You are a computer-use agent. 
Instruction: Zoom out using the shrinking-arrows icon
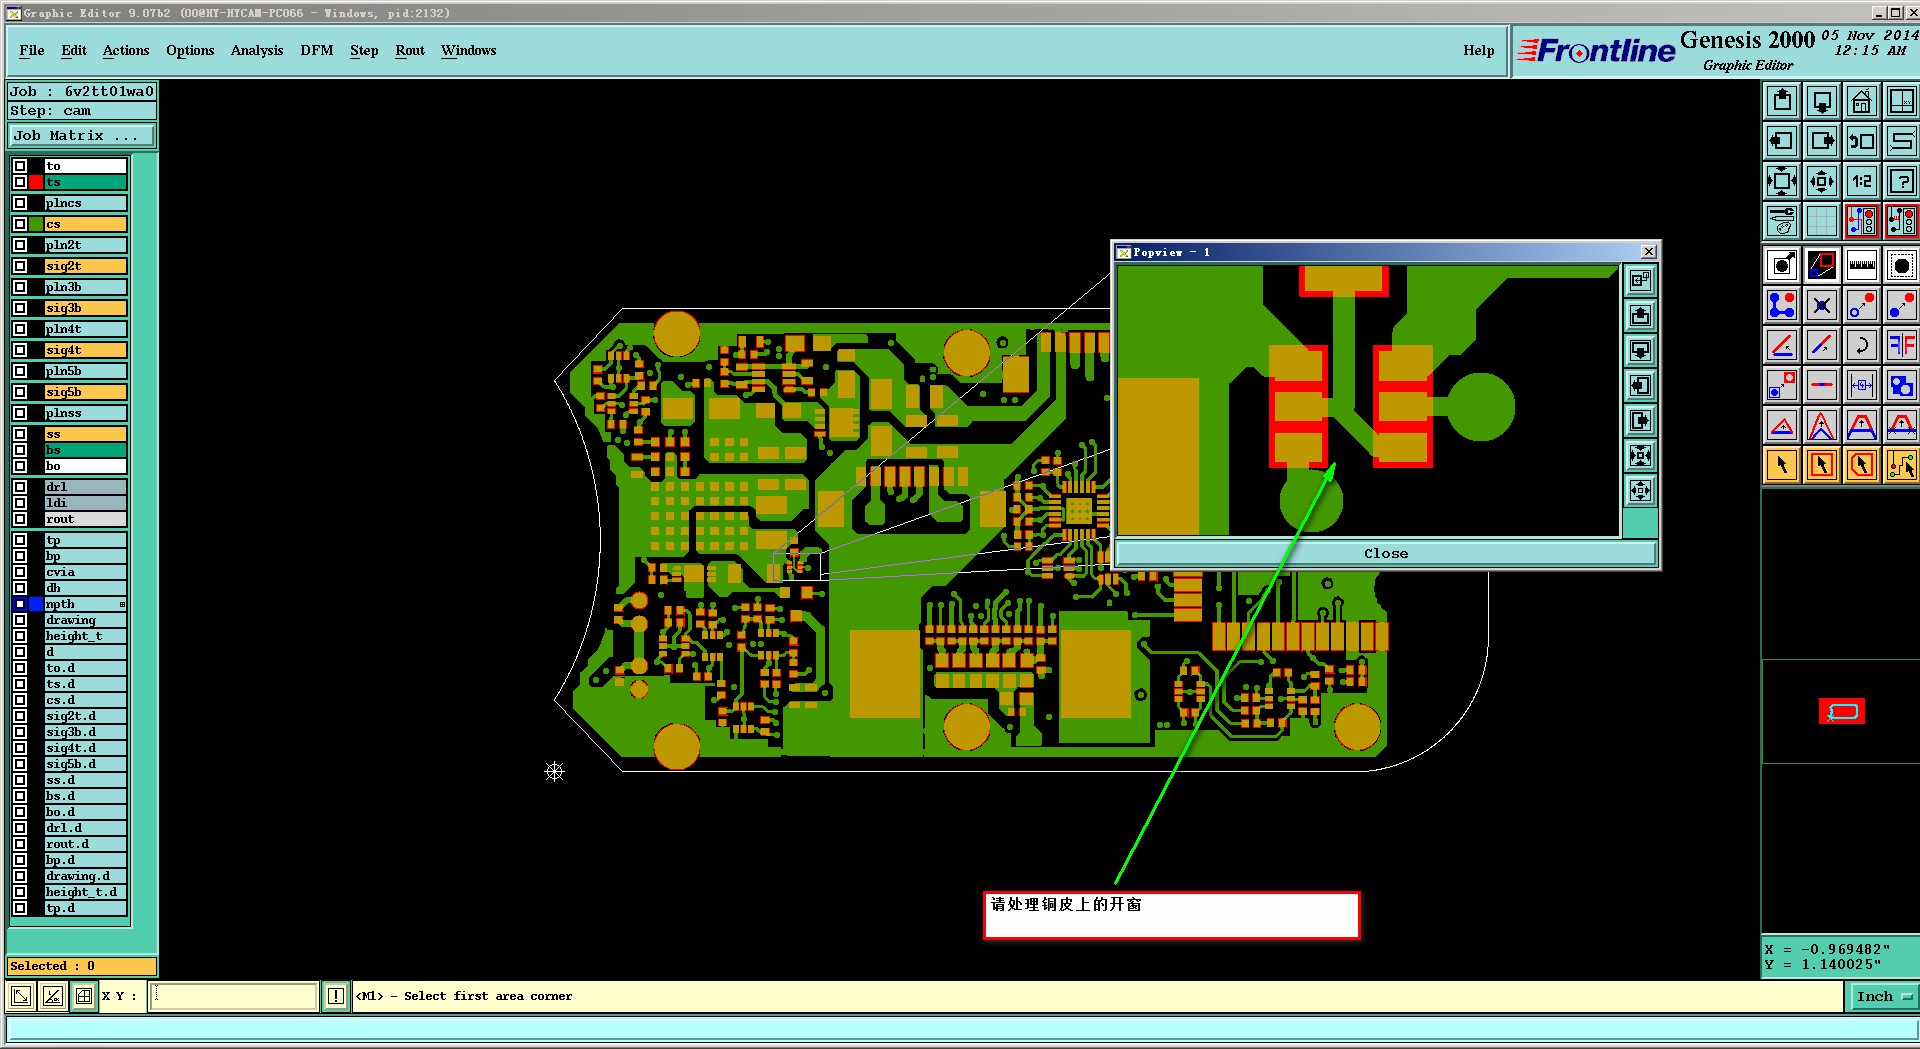pyautogui.click(x=1822, y=181)
